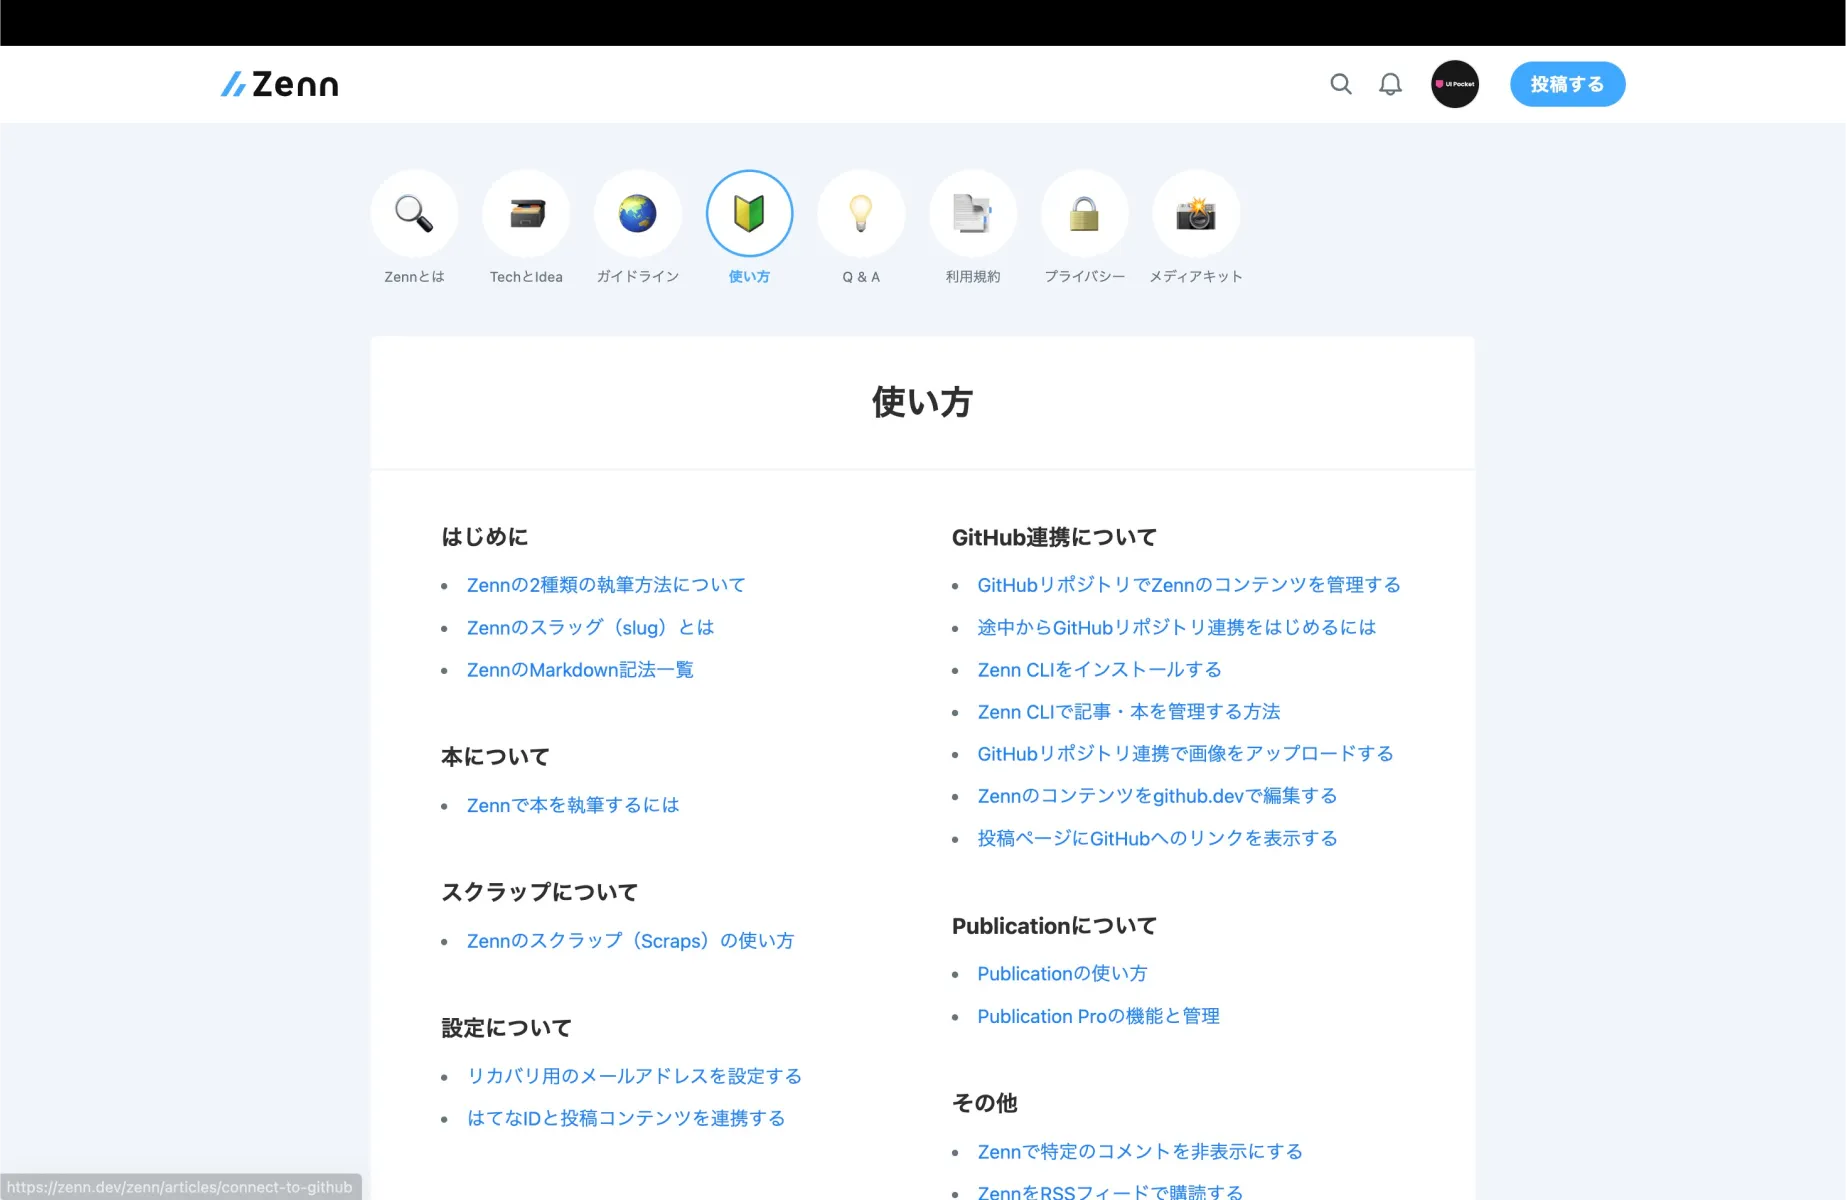This screenshot has width=1846, height=1200.
Task: Select the ガイドライン globe icon
Action: (638, 213)
